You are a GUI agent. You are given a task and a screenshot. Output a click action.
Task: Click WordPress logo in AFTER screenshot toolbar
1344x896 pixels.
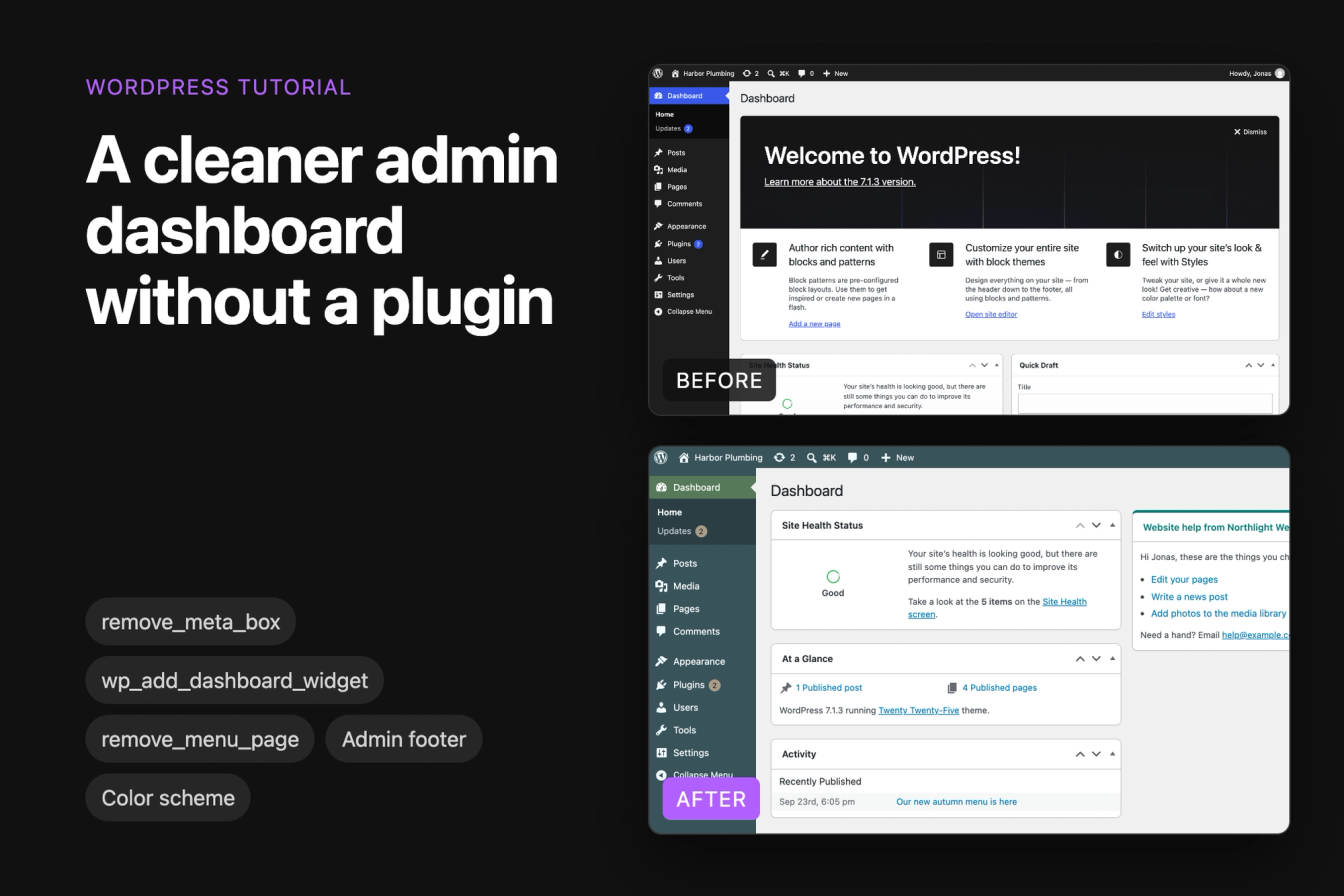click(660, 457)
